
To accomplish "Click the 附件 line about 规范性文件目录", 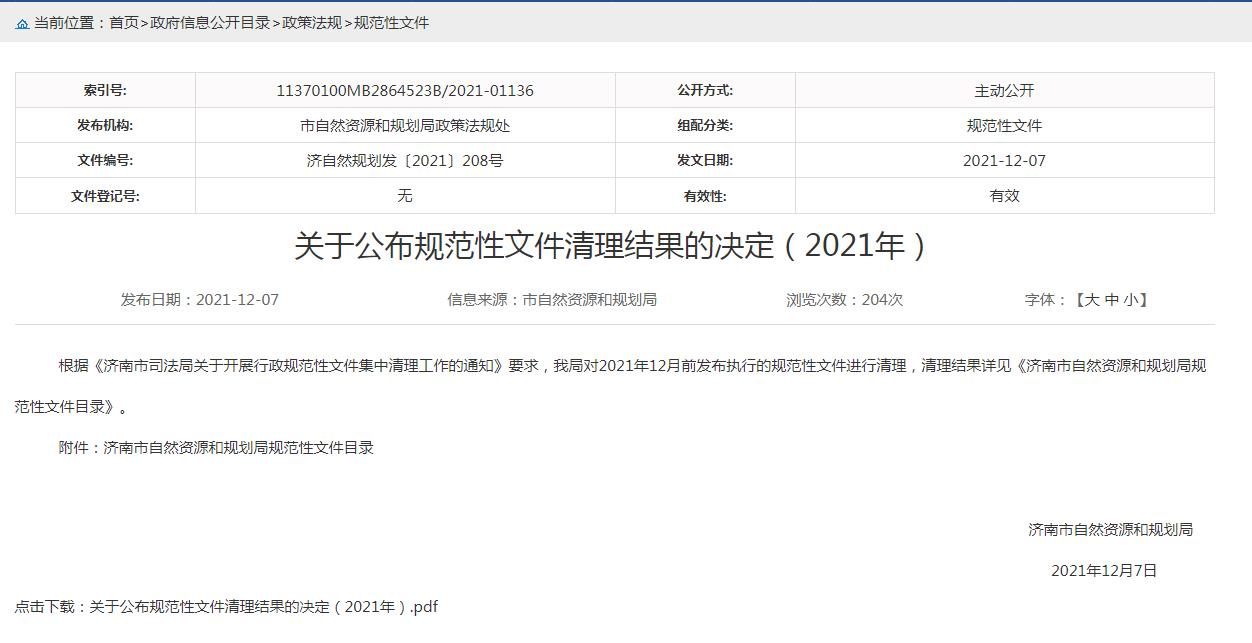I will pos(216,447).
